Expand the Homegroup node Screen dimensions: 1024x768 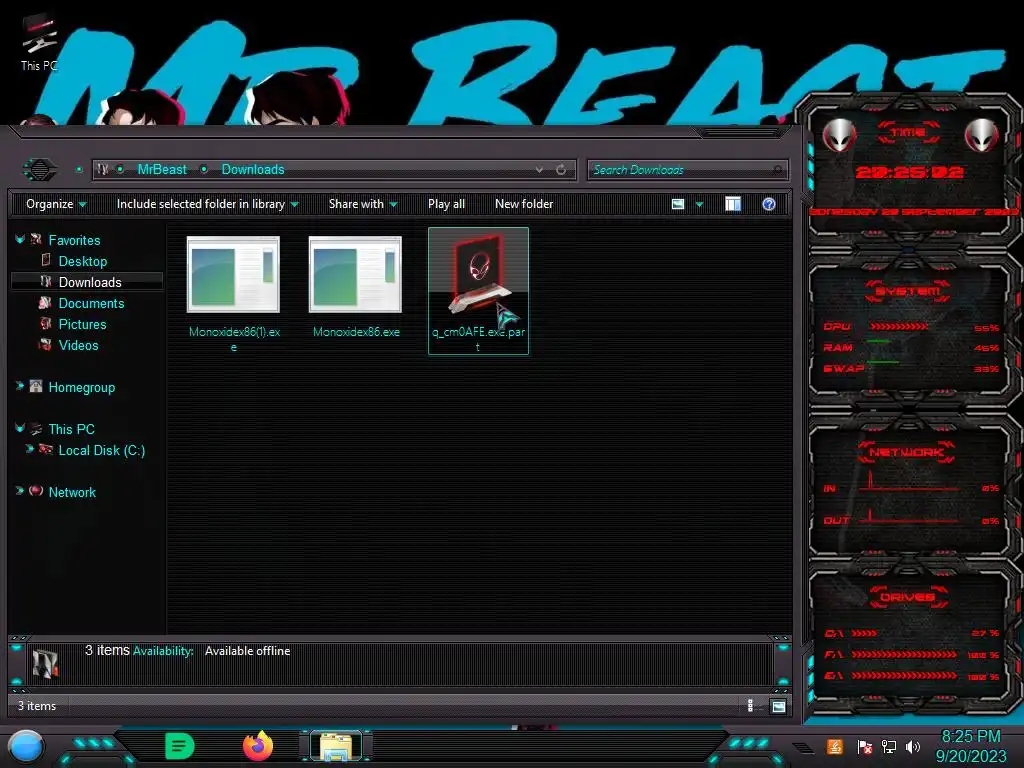(x=20, y=386)
